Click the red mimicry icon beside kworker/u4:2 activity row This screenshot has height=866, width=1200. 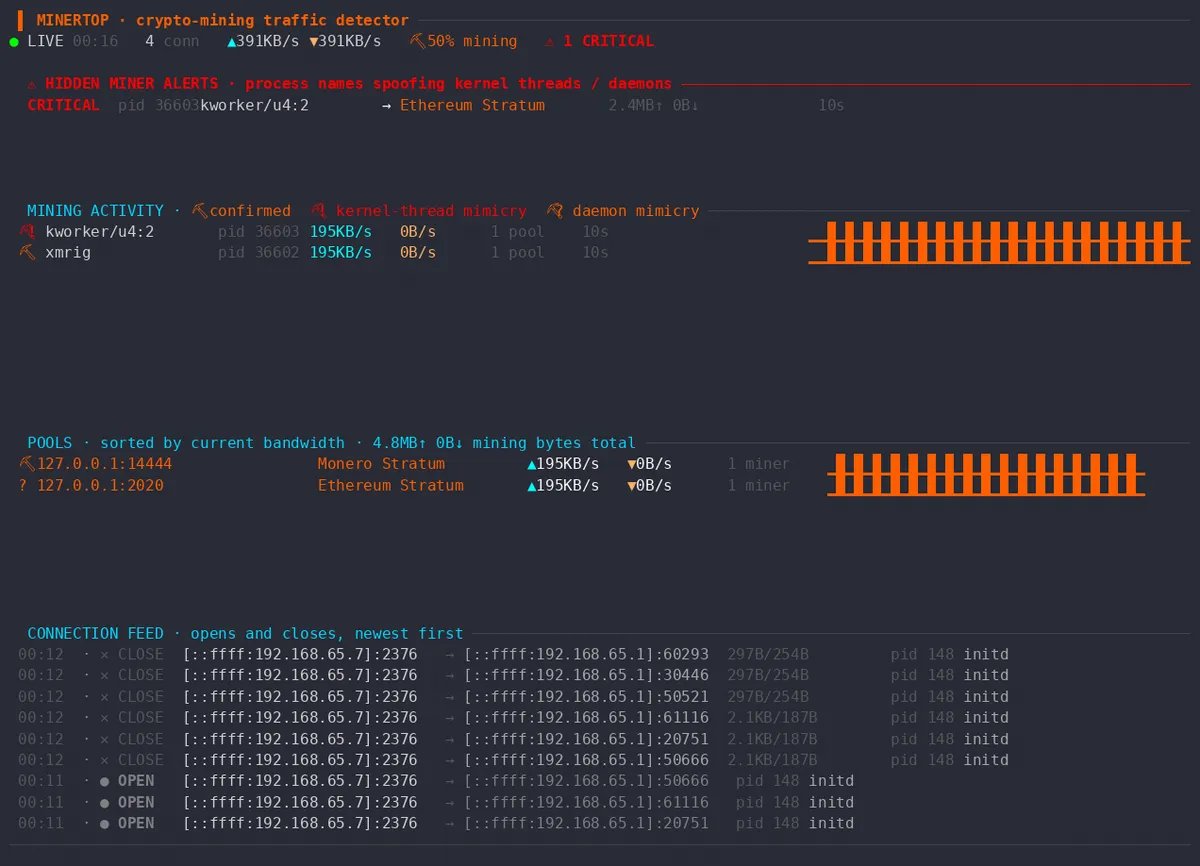[27, 231]
